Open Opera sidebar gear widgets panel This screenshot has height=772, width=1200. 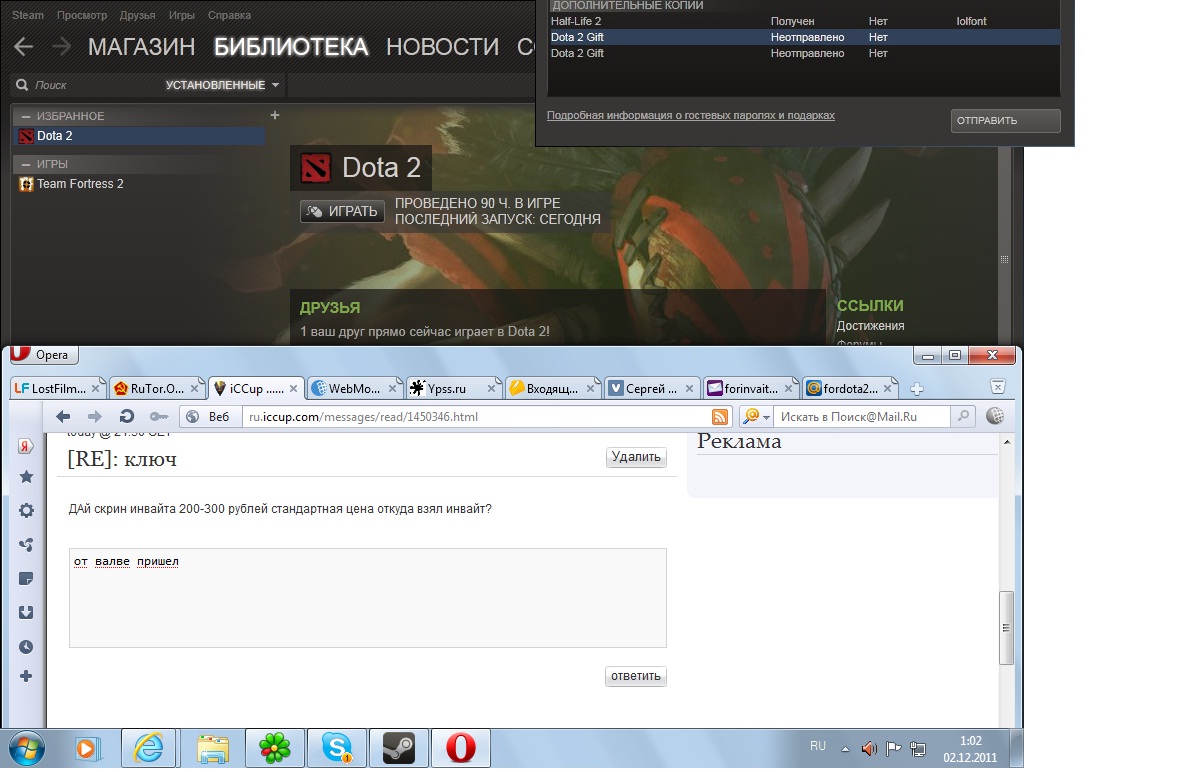pos(26,511)
